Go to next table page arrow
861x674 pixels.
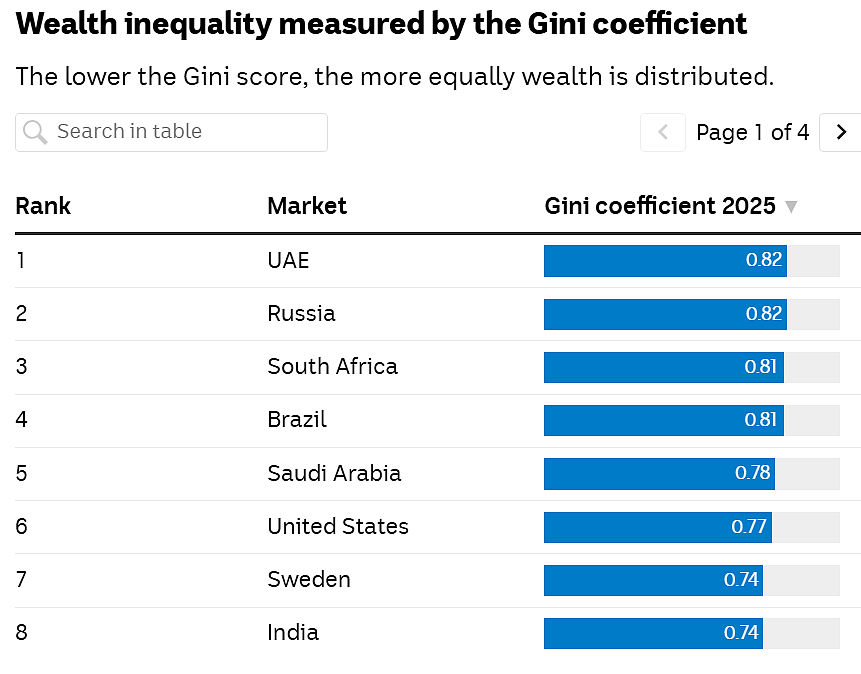(x=840, y=132)
